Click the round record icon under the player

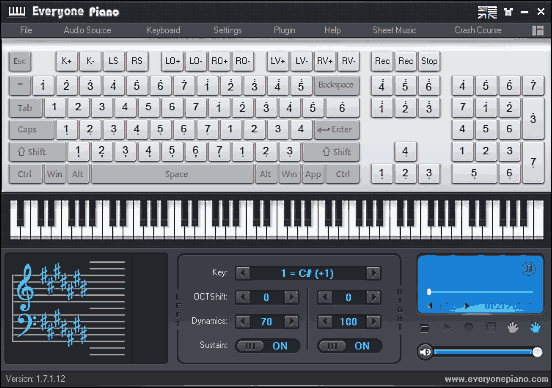(469, 327)
